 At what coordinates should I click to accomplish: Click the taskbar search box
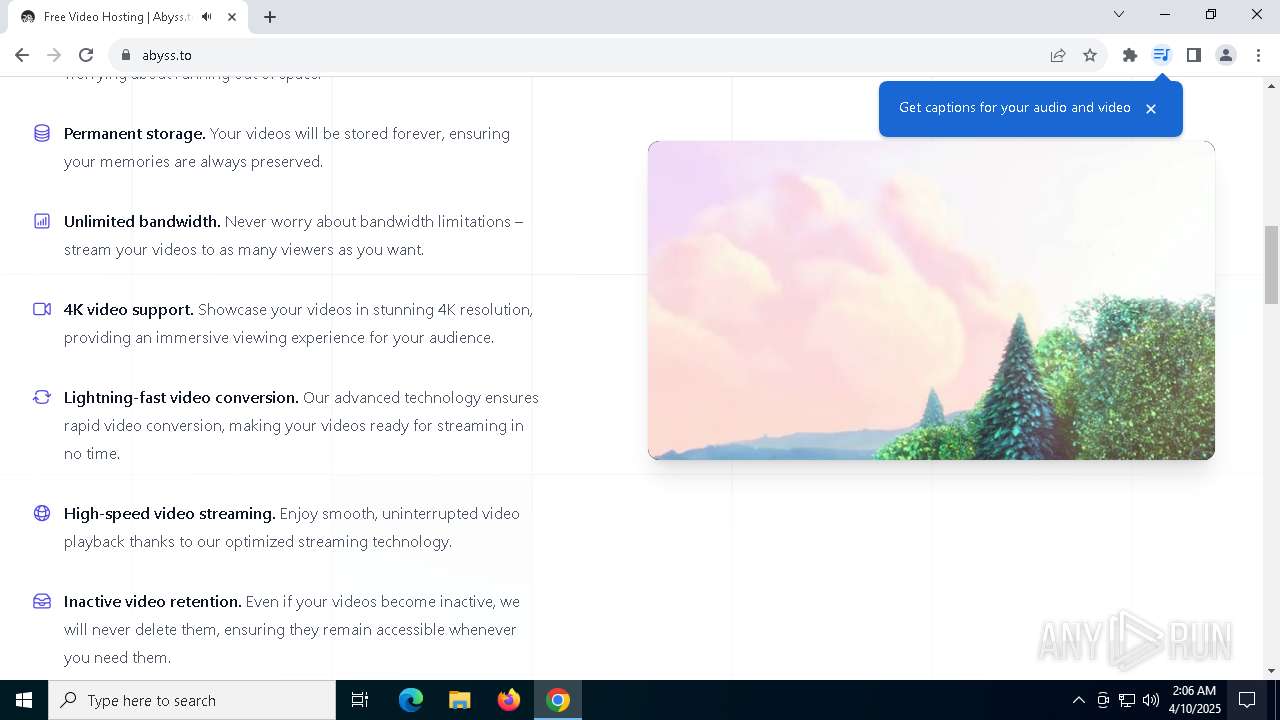(192, 700)
